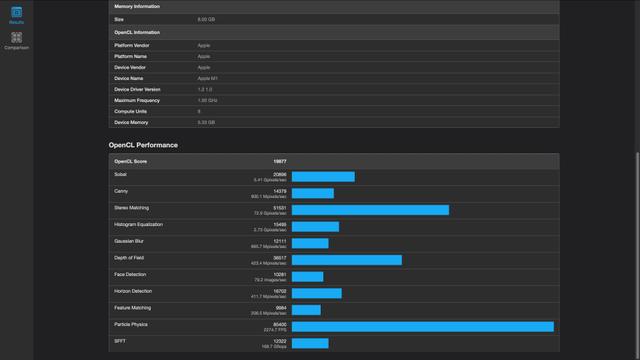640x360 pixels.
Task: Open the Results section in the sidebar
Action: point(16,15)
